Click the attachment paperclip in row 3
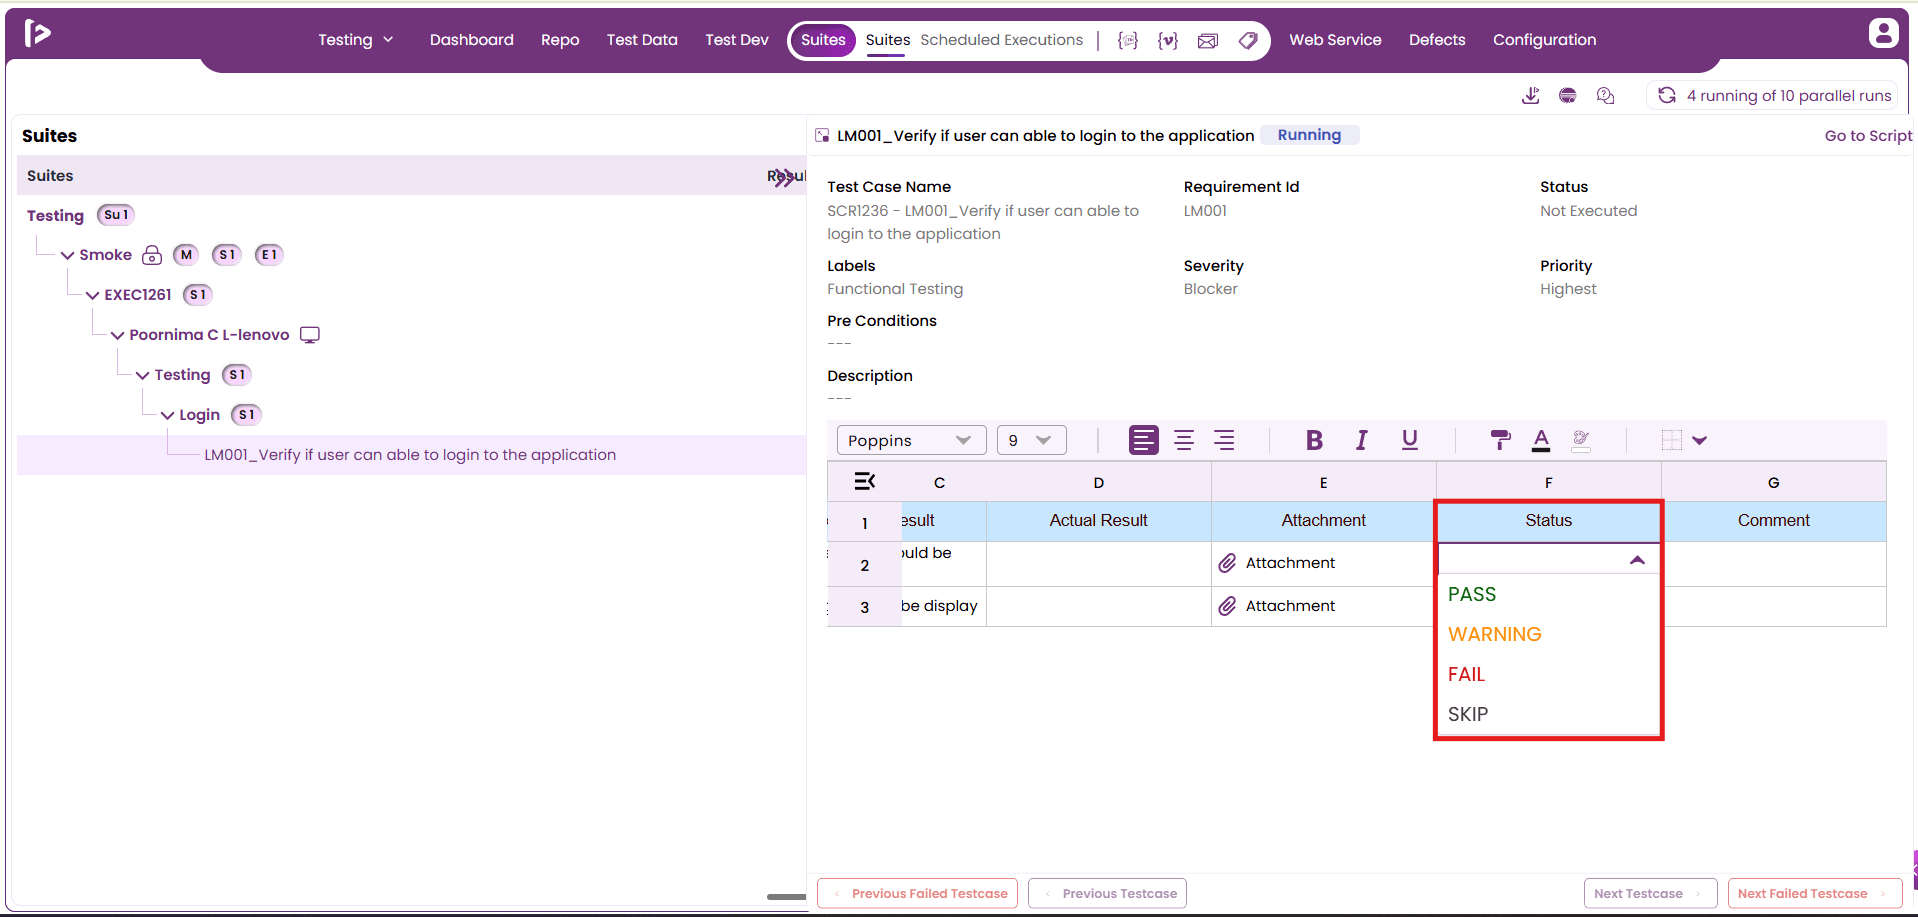 point(1227,606)
